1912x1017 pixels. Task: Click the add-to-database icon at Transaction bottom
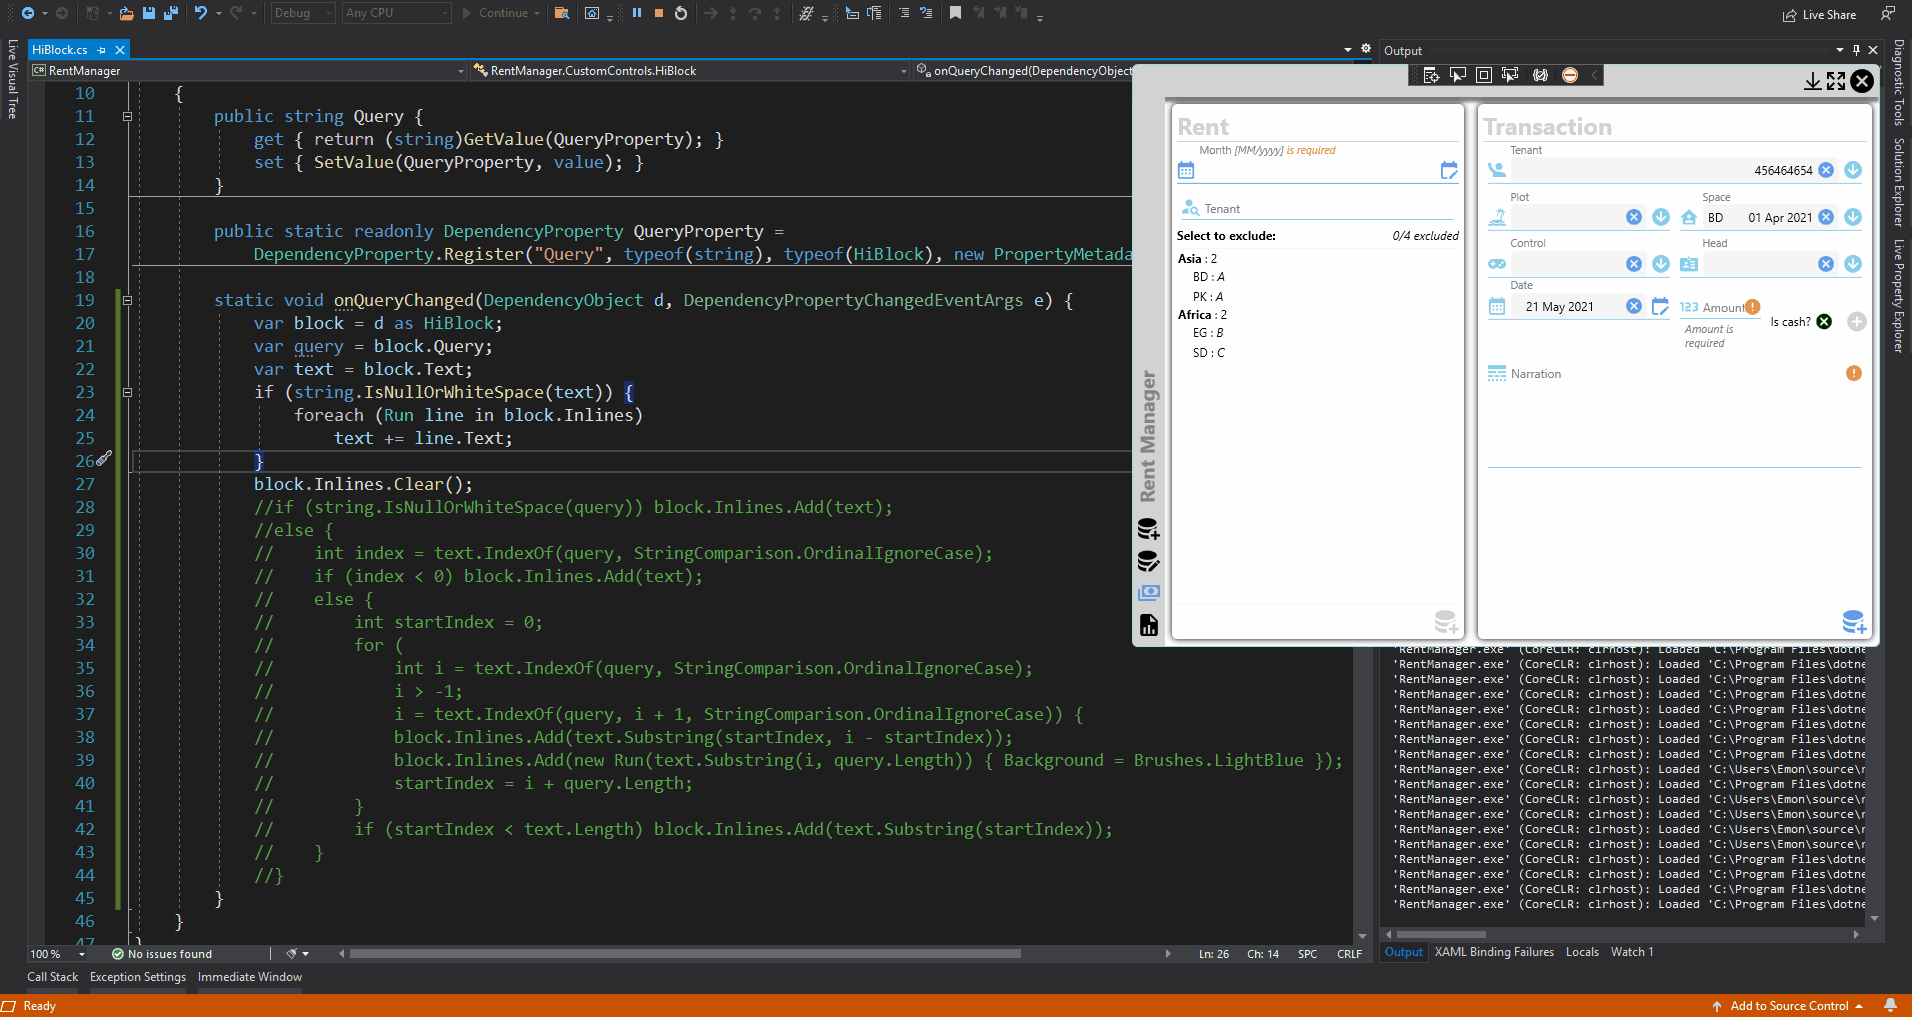tap(1853, 622)
